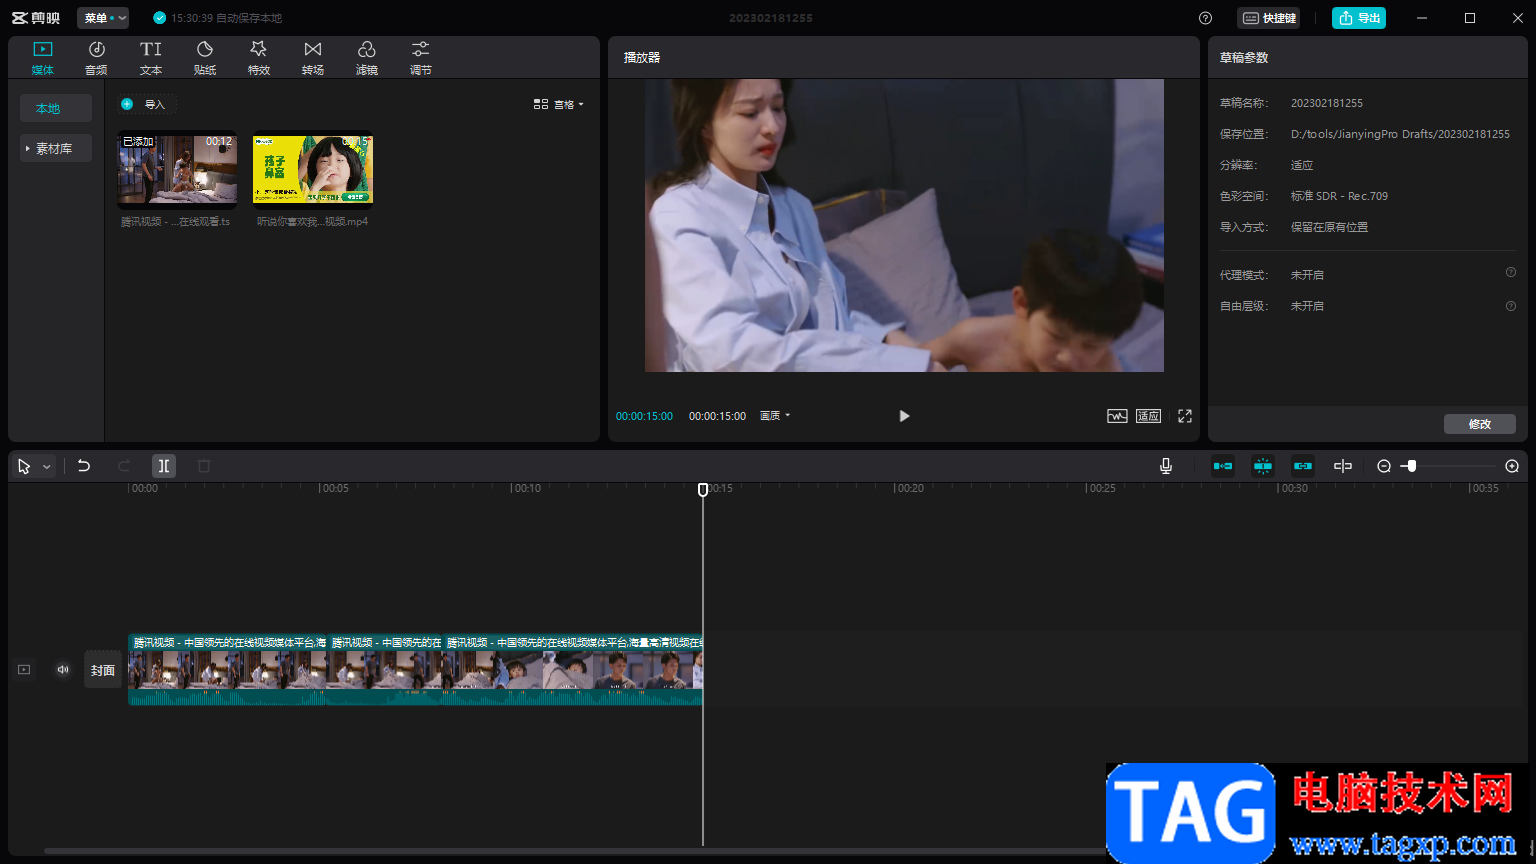1536x864 pixels.
Task: Zoom out the timeline
Action: tap(1384, 466)
